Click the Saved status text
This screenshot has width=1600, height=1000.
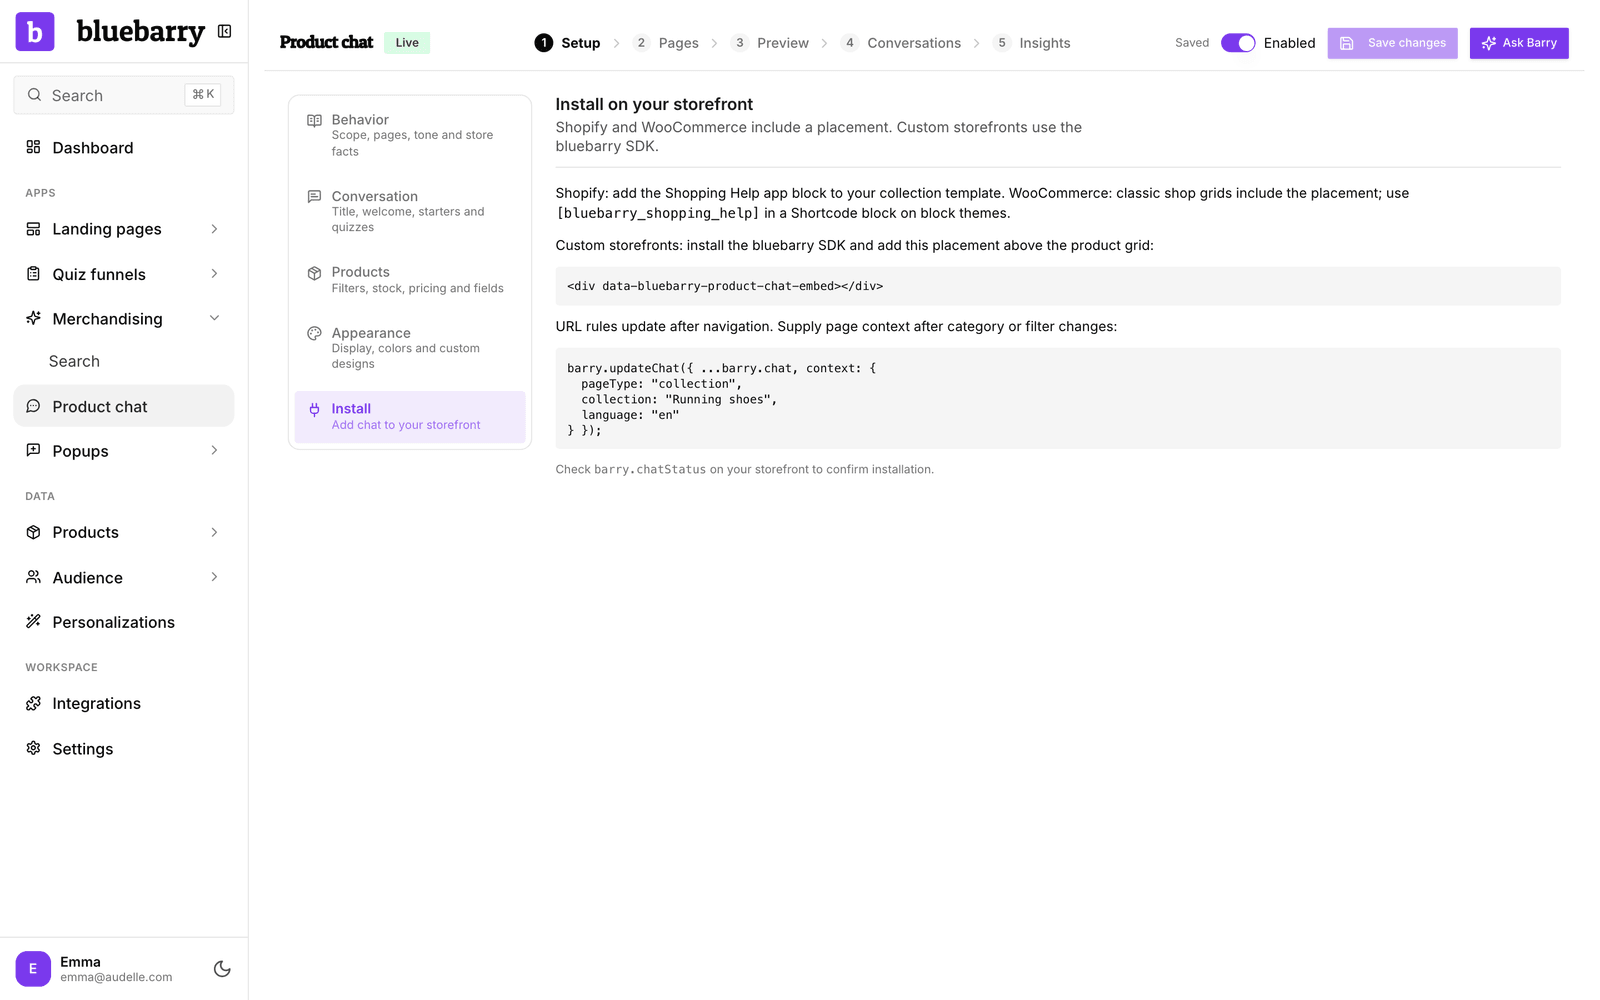1192,43
